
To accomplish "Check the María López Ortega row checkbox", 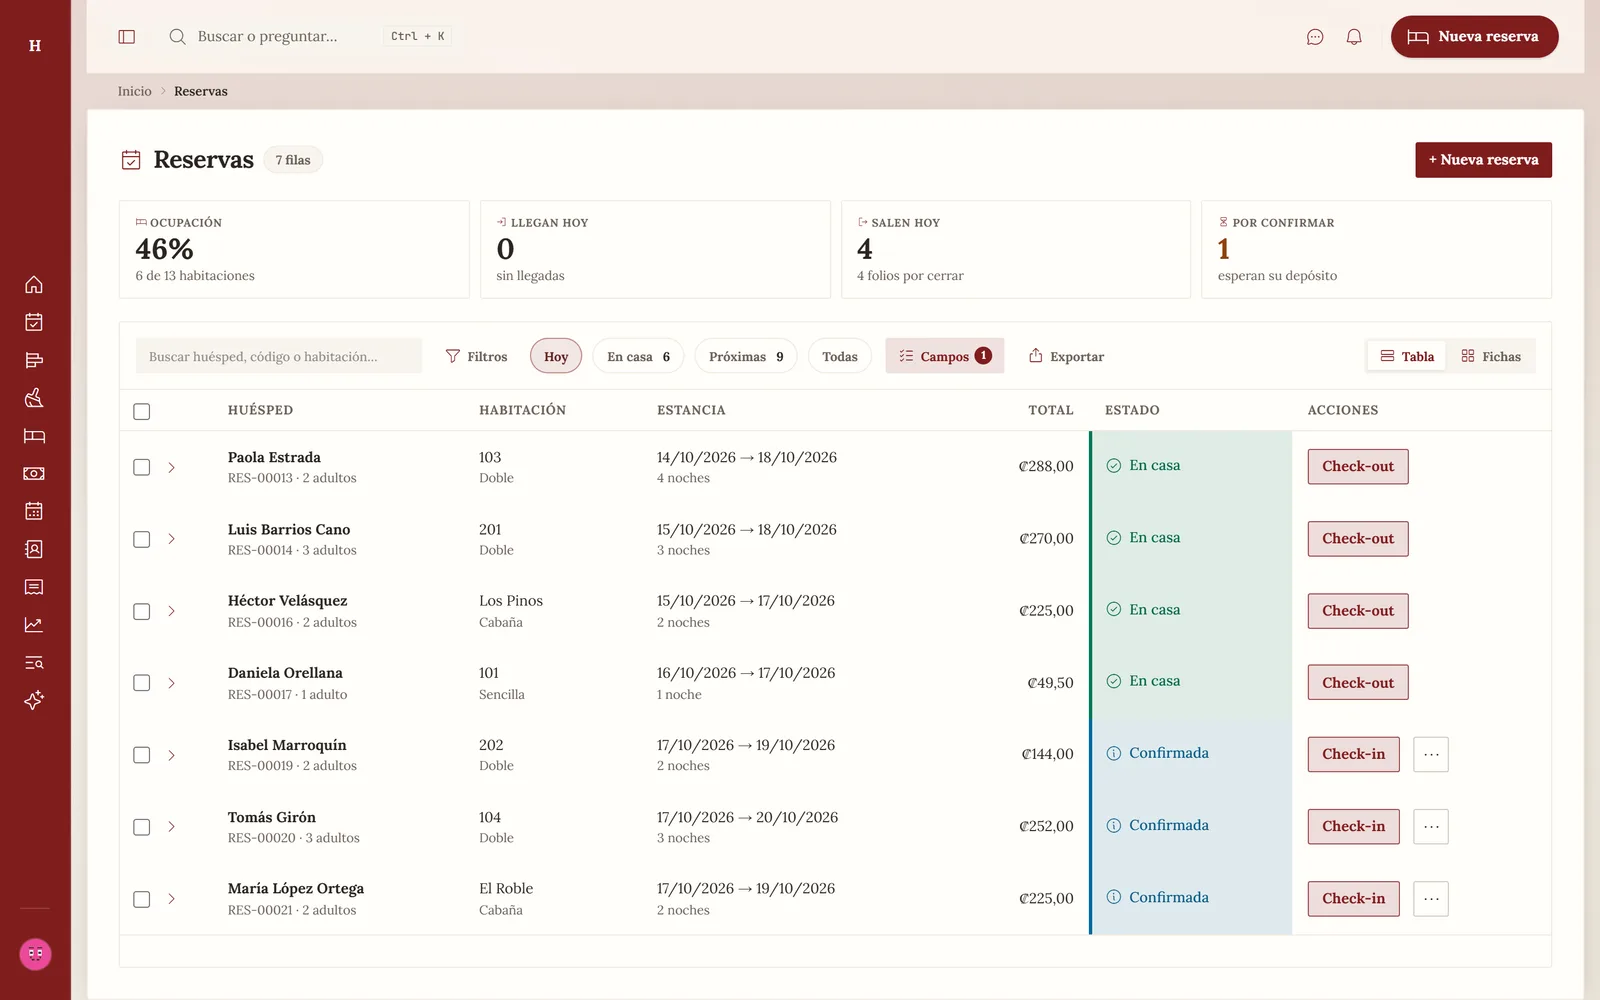I will pos(142,899).
